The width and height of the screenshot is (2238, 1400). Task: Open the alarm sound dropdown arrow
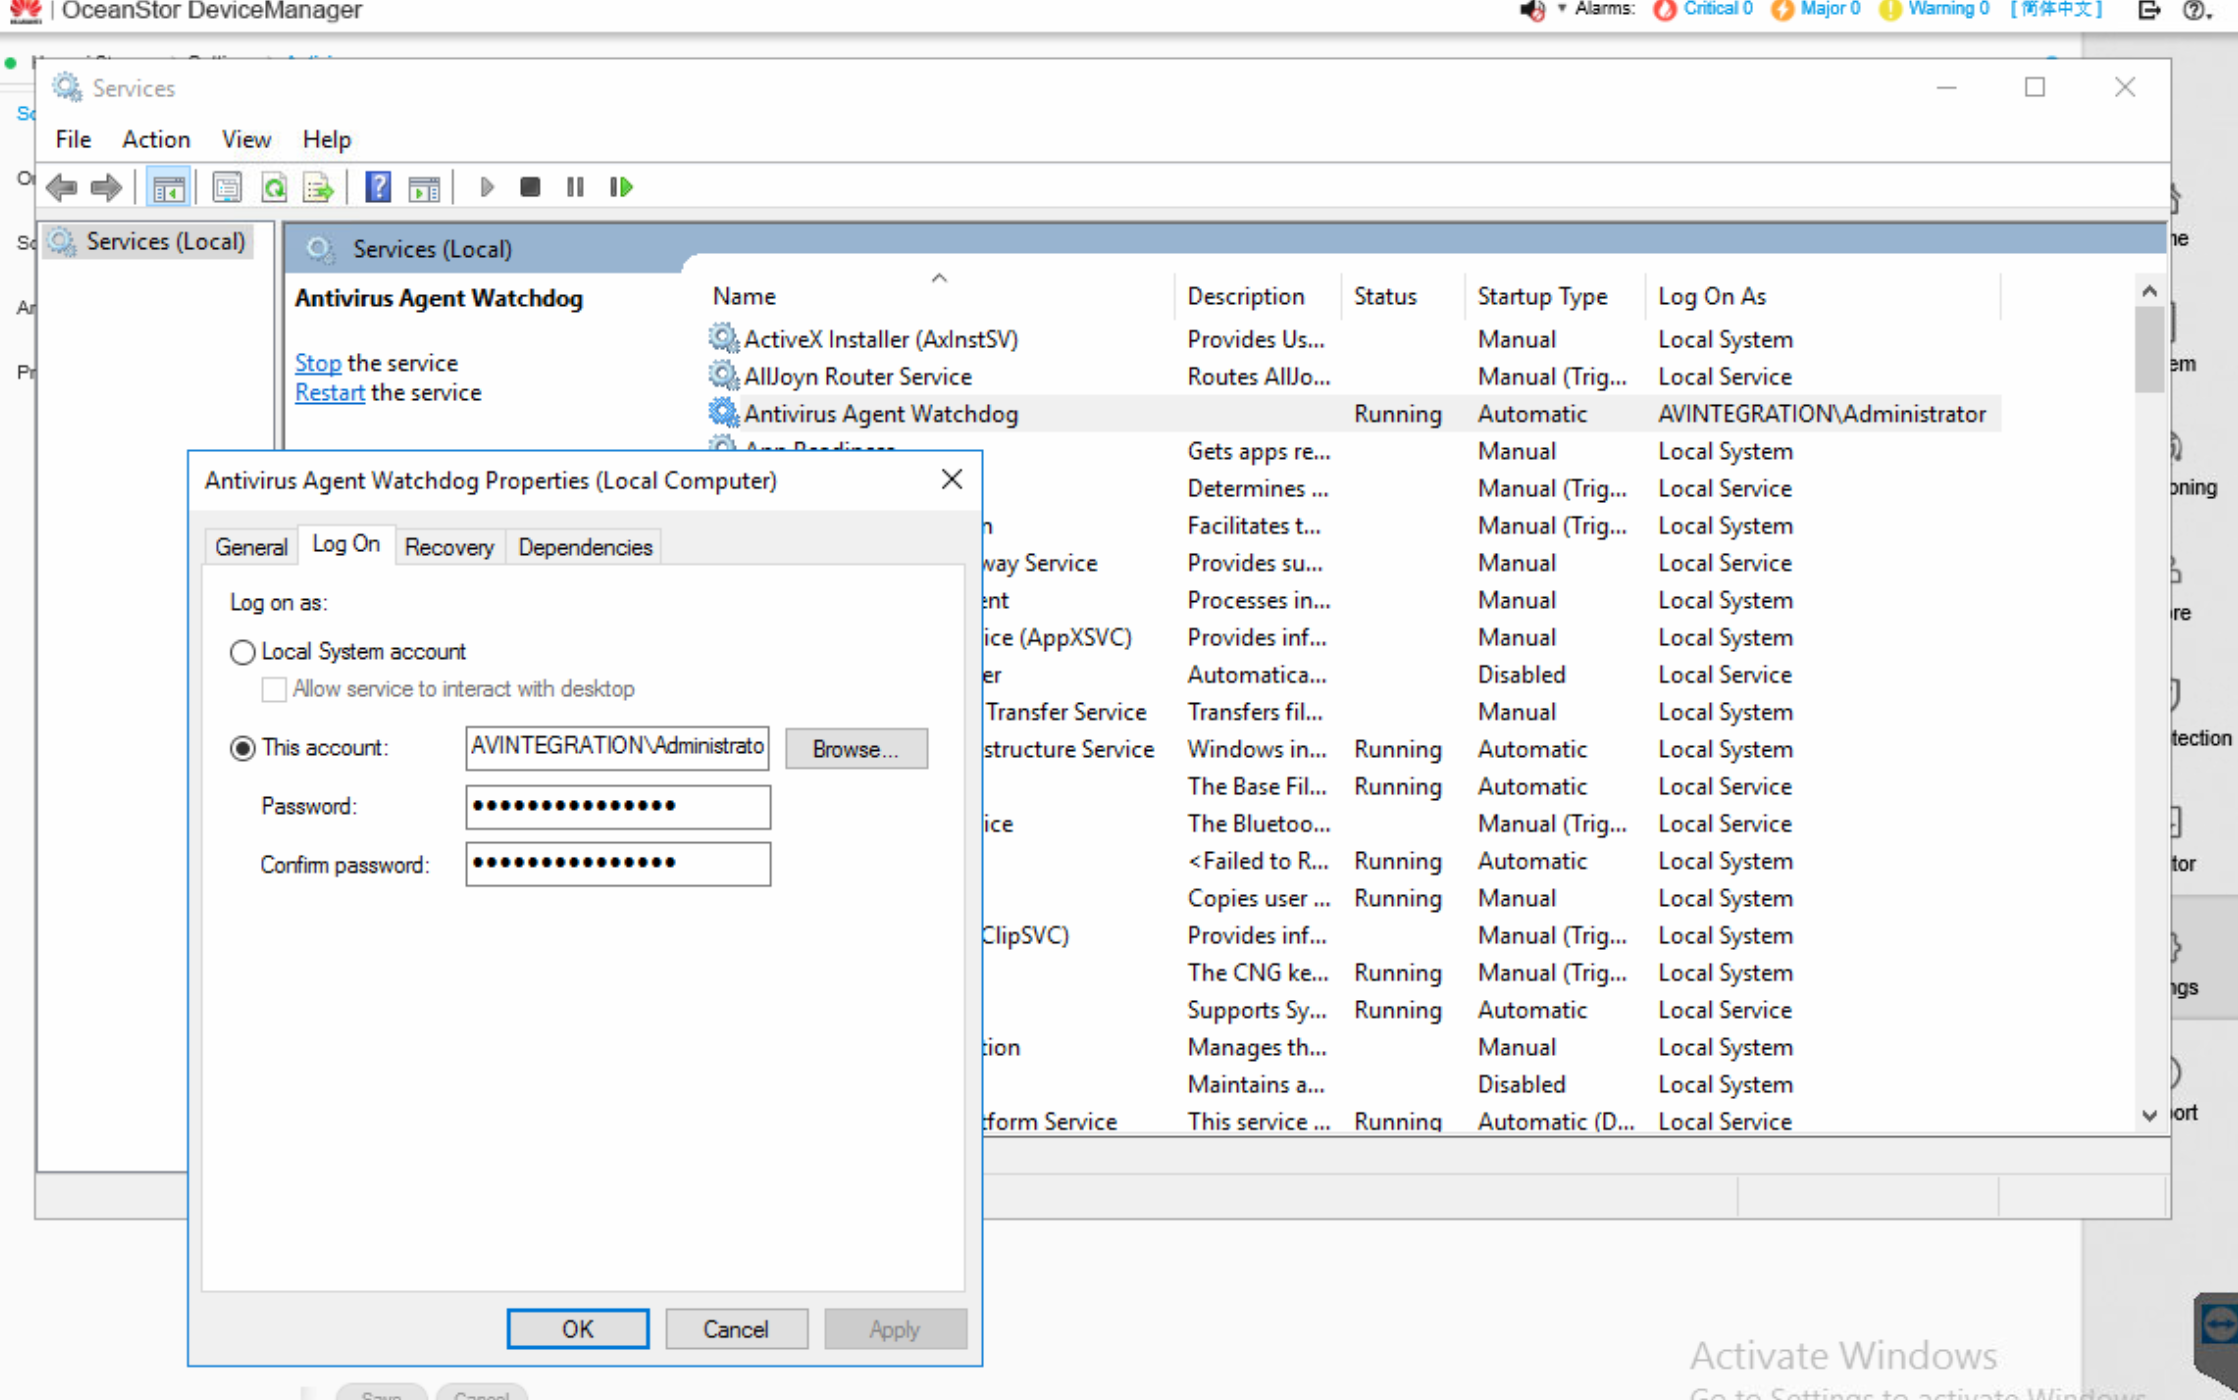coord(1562,9)
